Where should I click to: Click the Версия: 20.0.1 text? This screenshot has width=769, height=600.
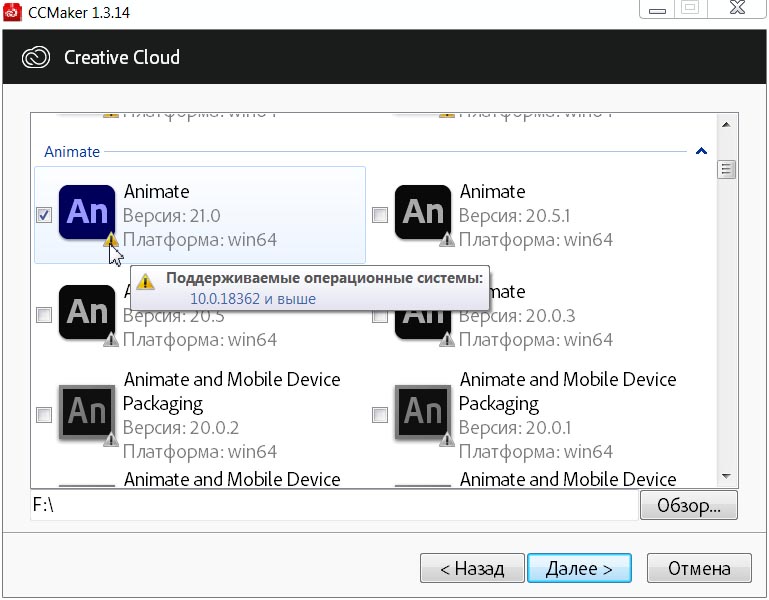pos(515,427)
